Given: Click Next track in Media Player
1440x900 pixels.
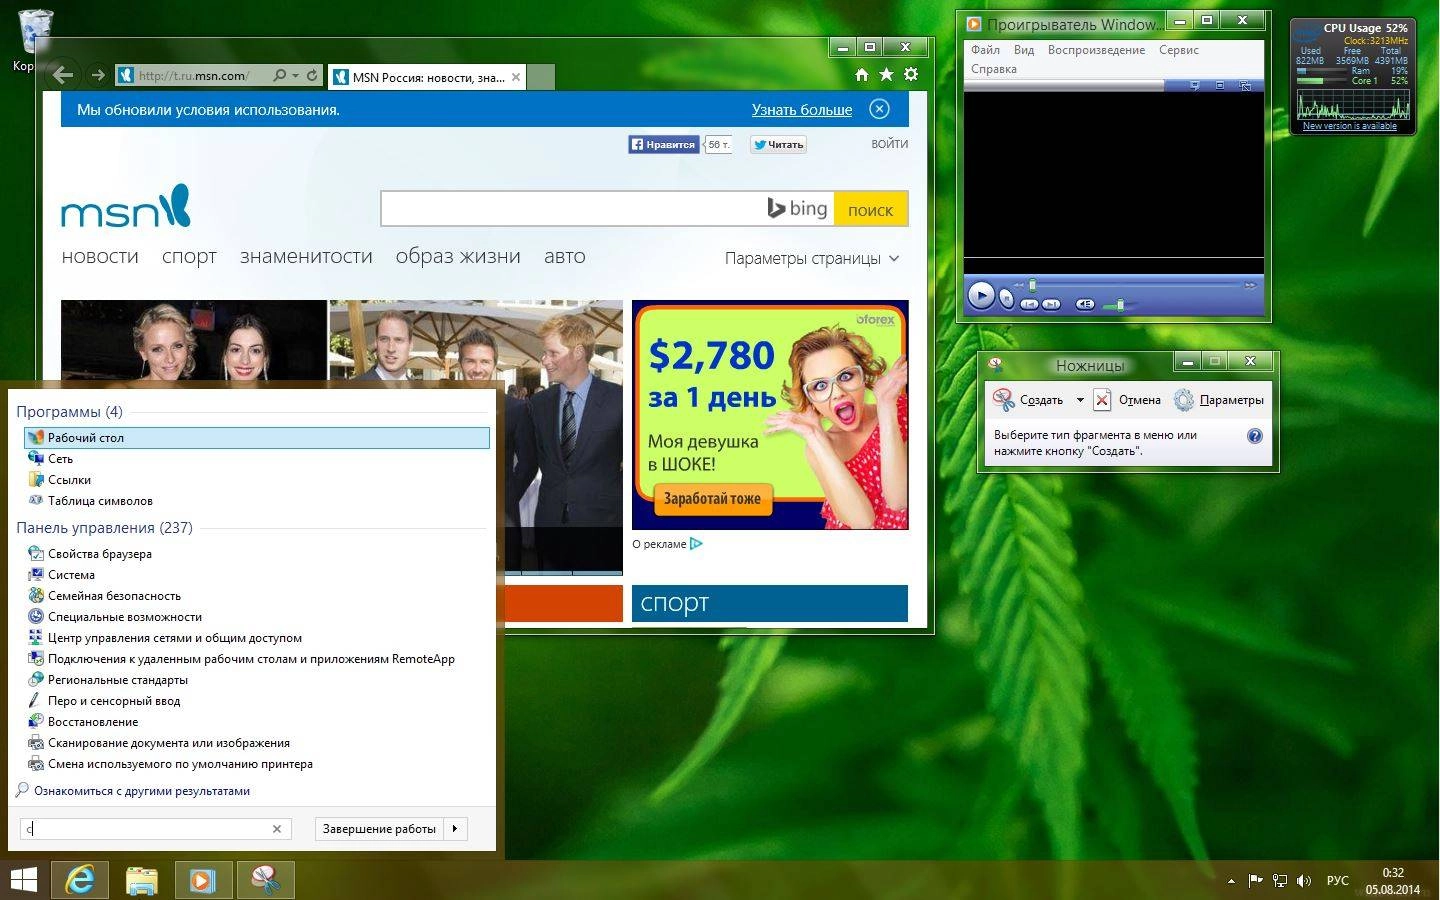Looking at the screenshot, I should click(1051, 304).
